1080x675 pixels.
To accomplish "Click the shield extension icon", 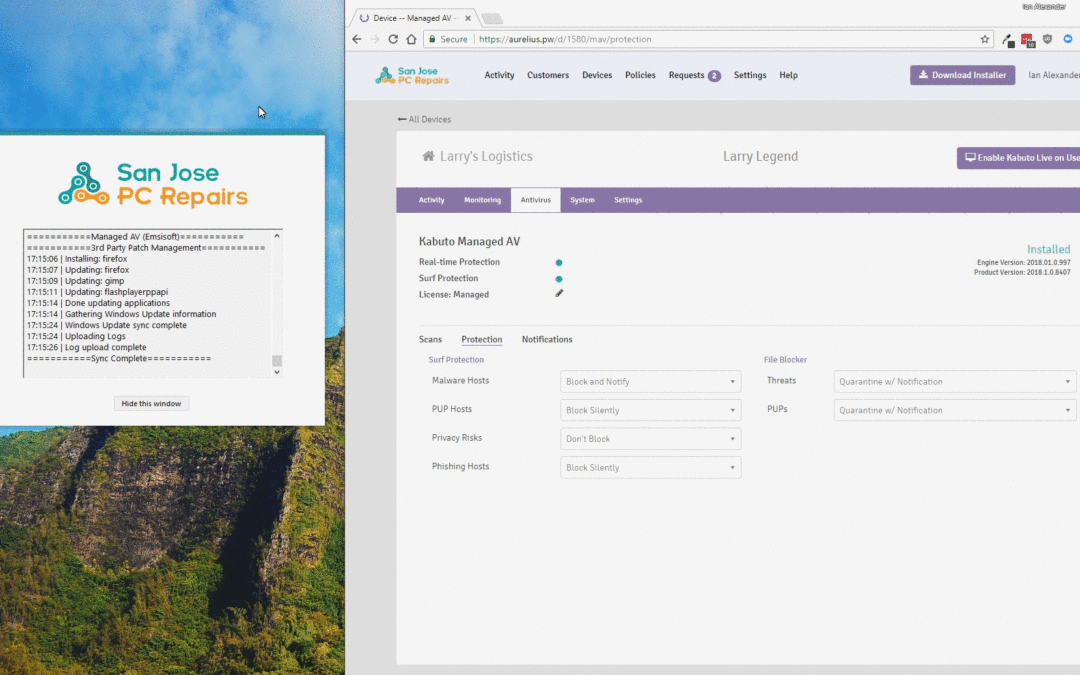I will point(1047,39).
